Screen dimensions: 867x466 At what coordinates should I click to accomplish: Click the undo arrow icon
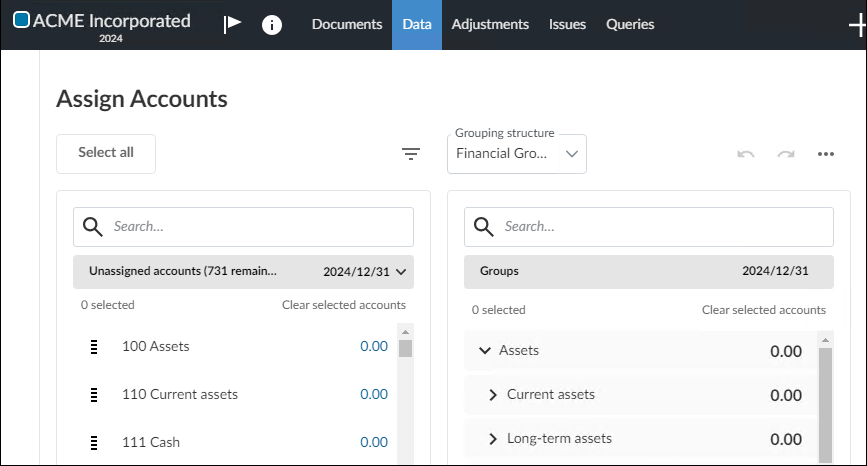pyautogui.click(x=745, y=154)
